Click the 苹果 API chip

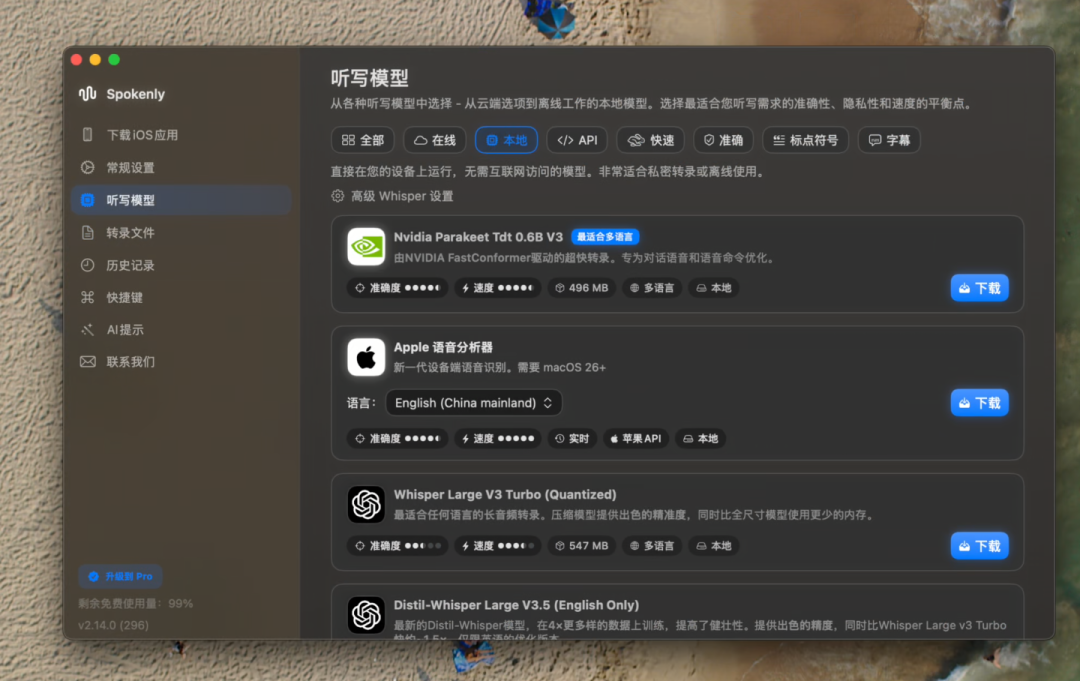[x=636, y=439]
